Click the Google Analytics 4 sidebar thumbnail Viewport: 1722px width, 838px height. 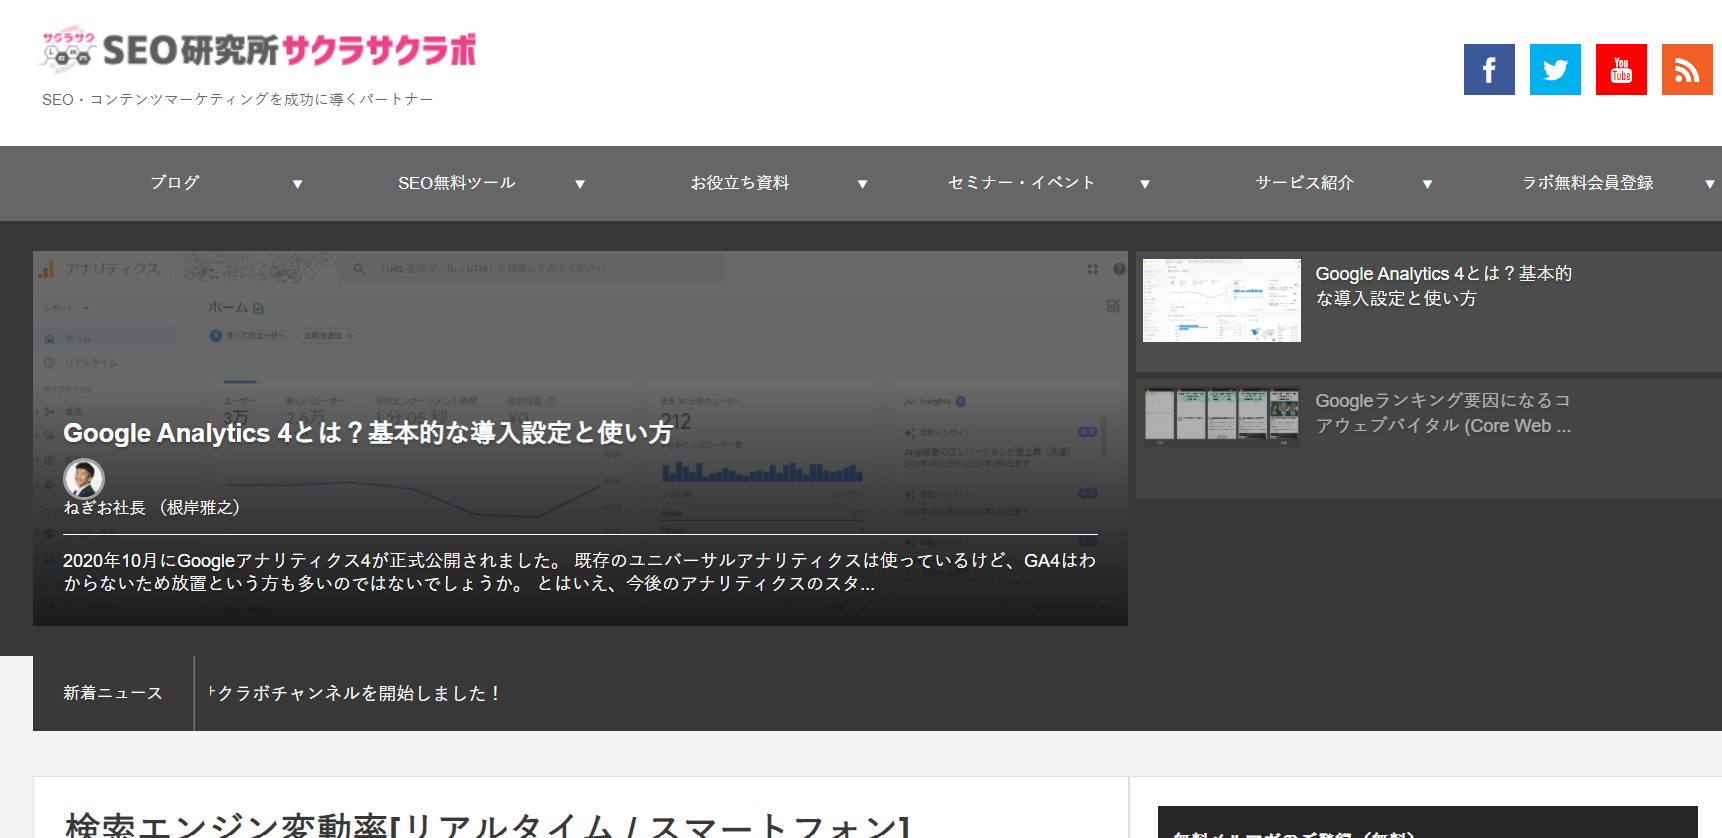point(1222,300)
